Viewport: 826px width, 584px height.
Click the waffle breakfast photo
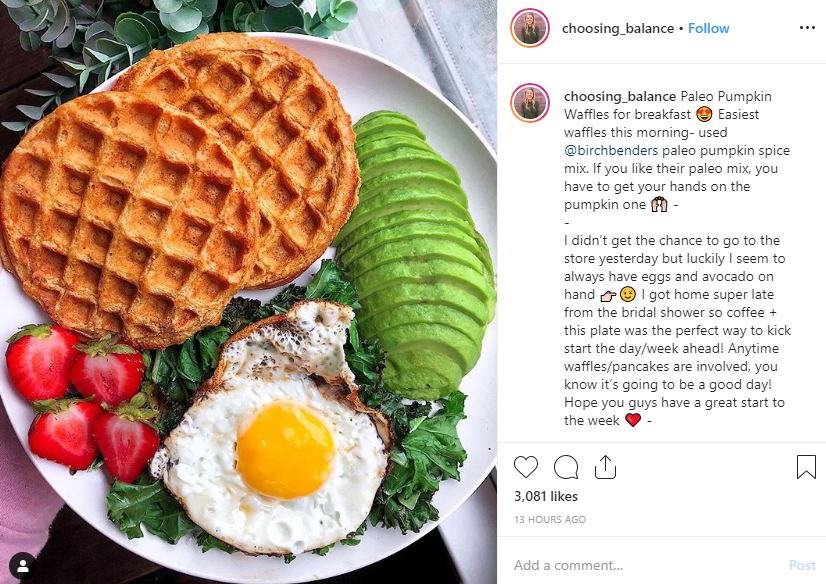(x=248, y=292)
